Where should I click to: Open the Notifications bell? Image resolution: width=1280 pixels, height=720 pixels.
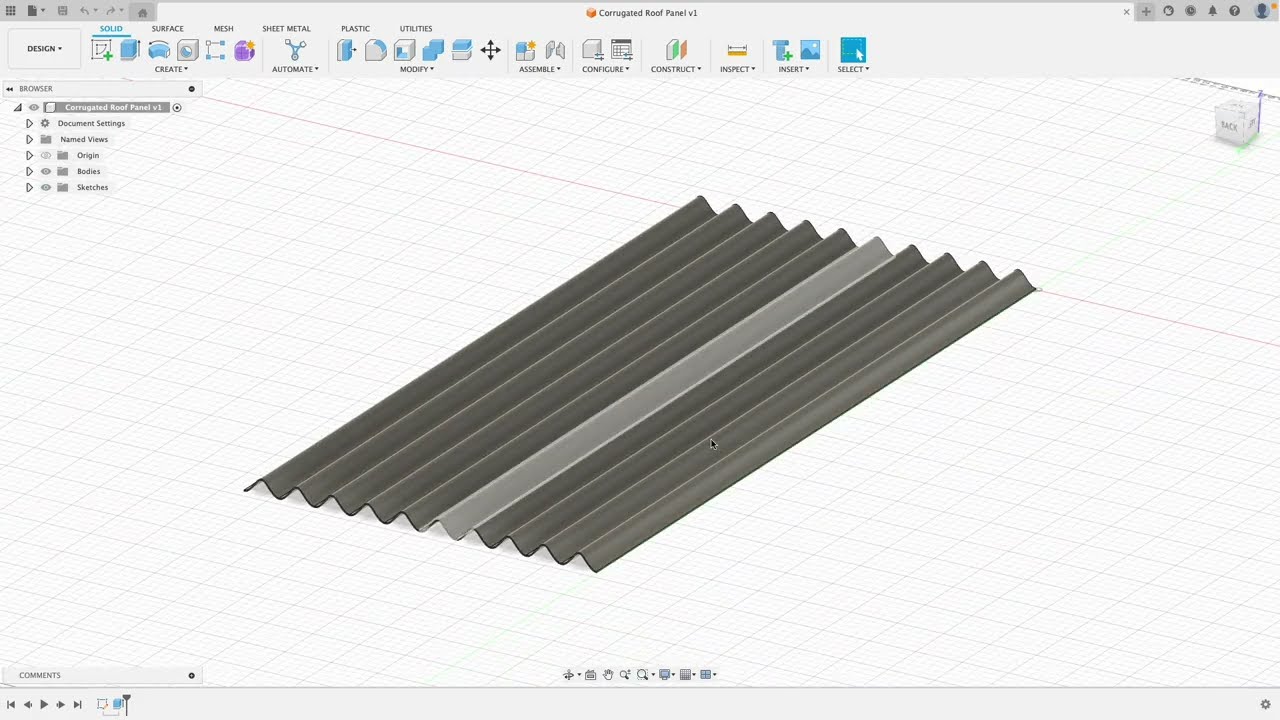(x=1212, y=11)
